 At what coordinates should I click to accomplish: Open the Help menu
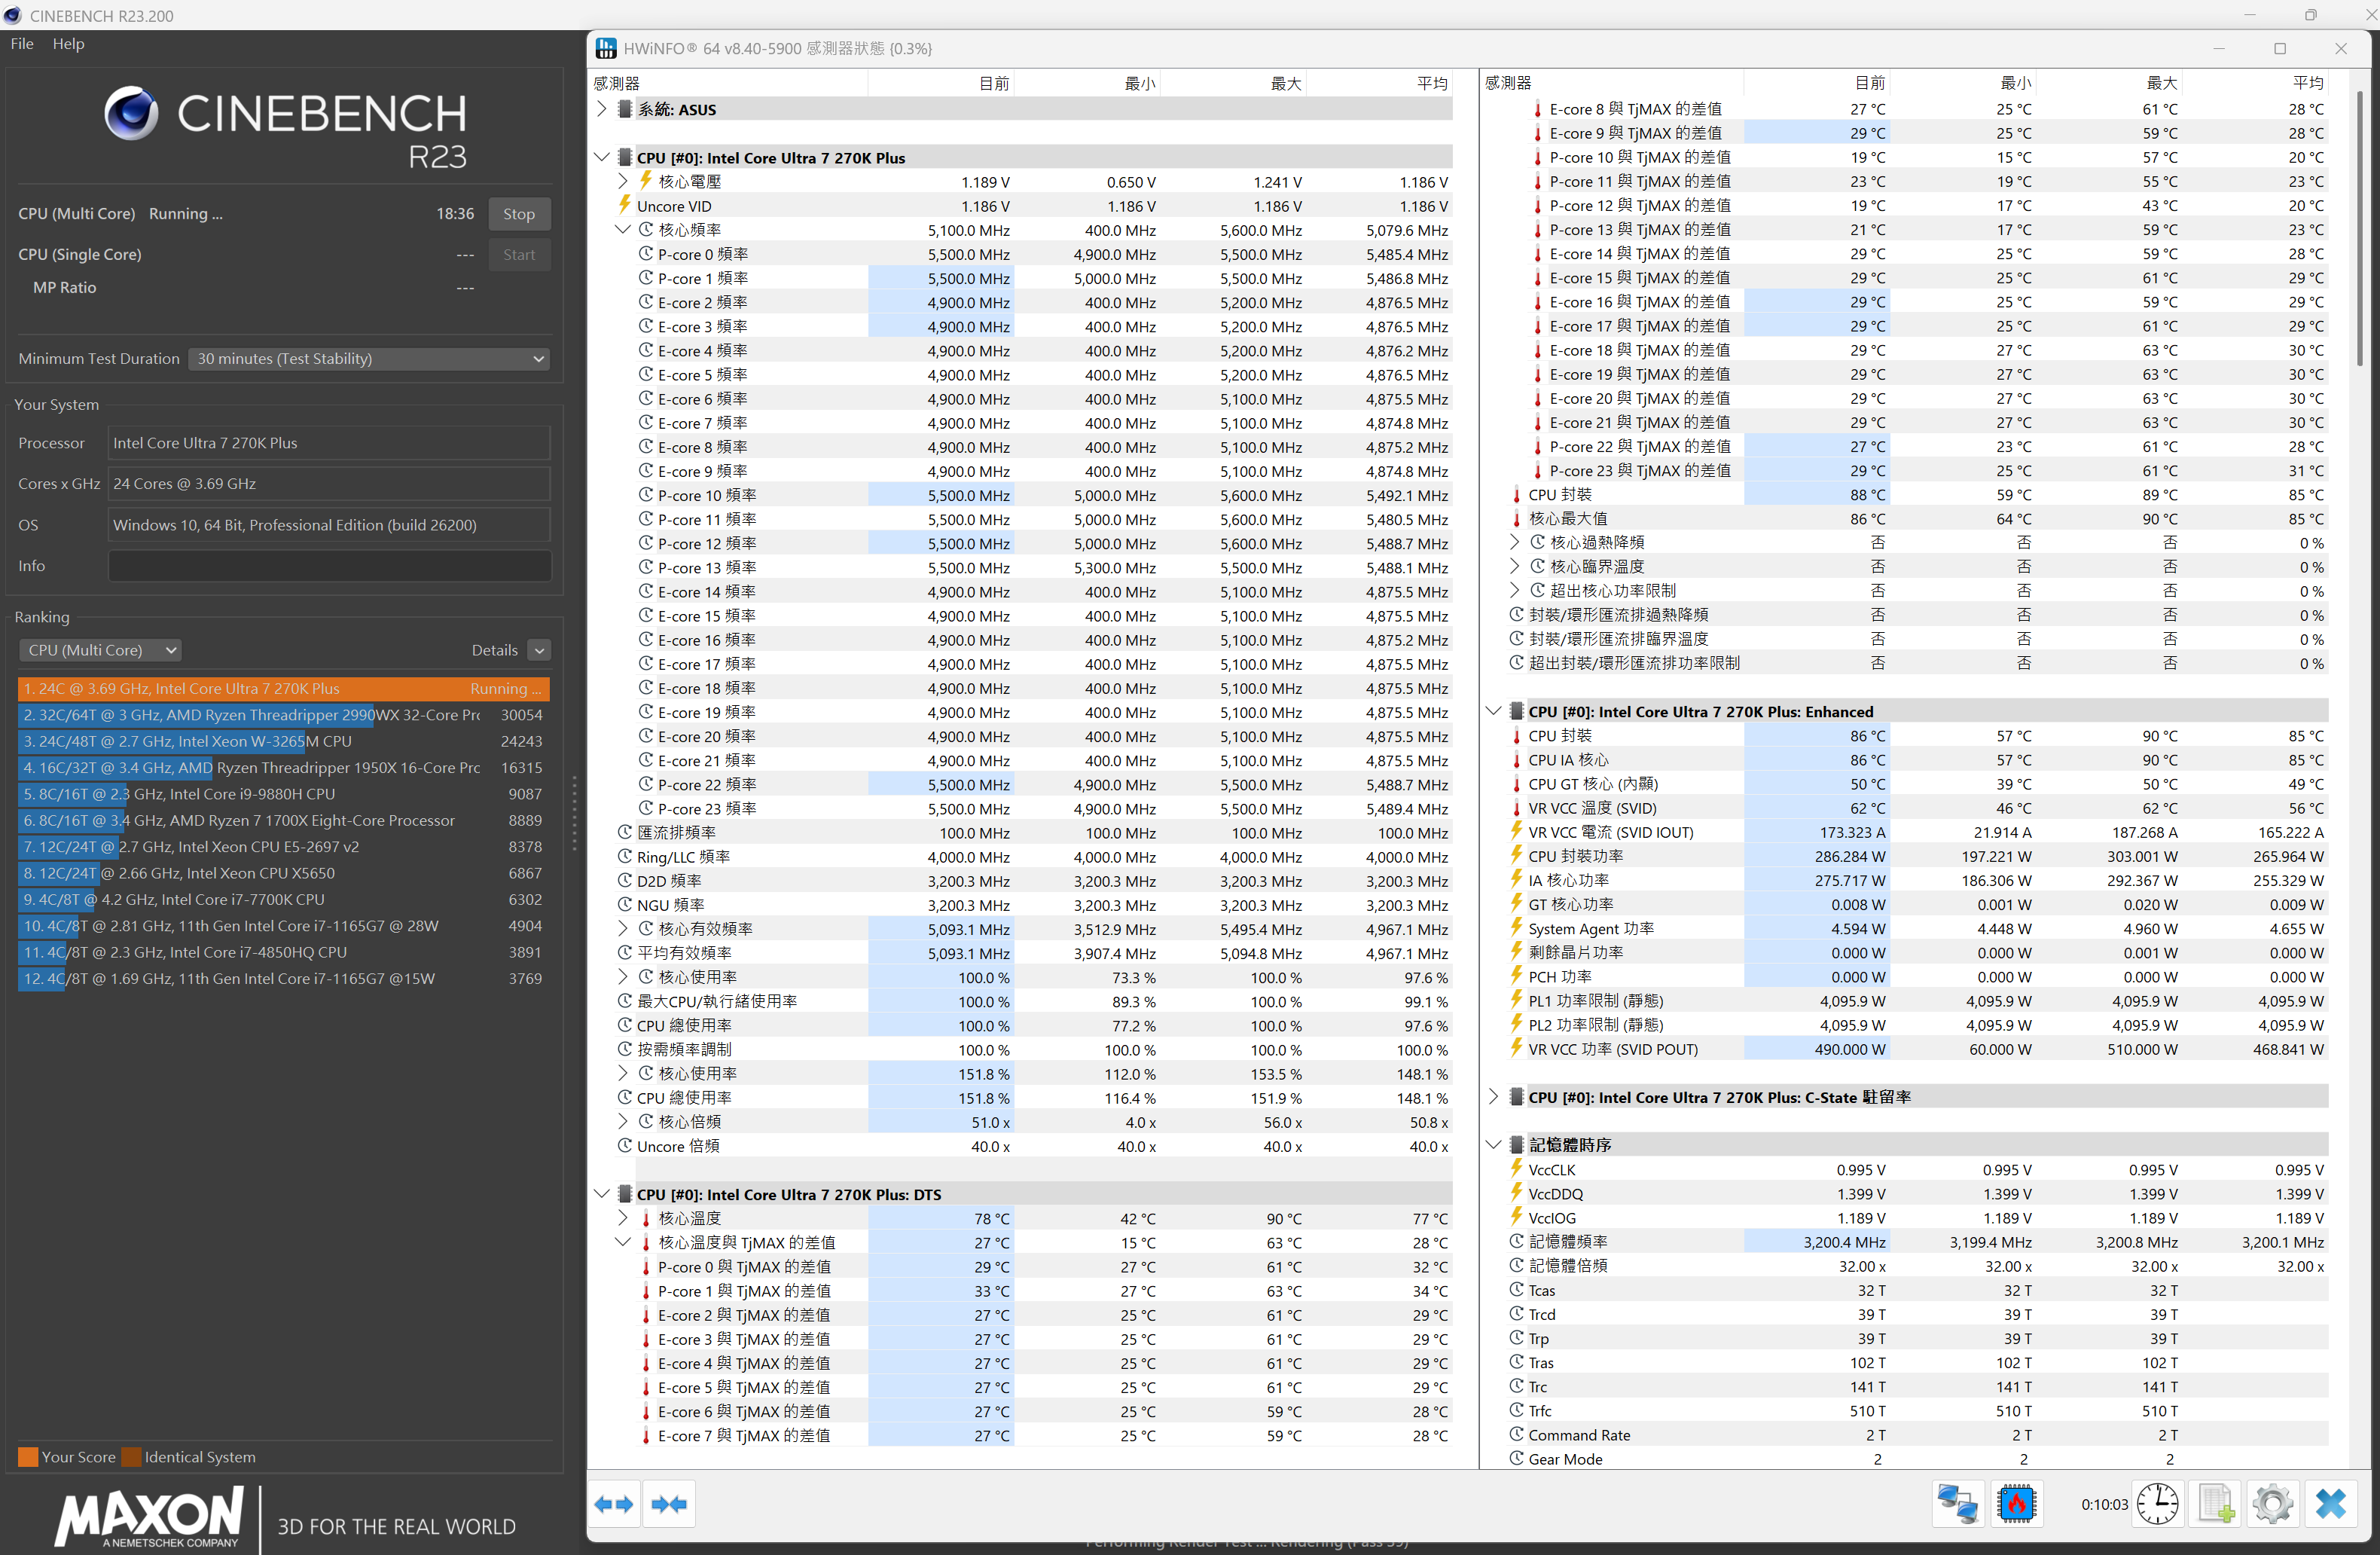tap(68, 44)
